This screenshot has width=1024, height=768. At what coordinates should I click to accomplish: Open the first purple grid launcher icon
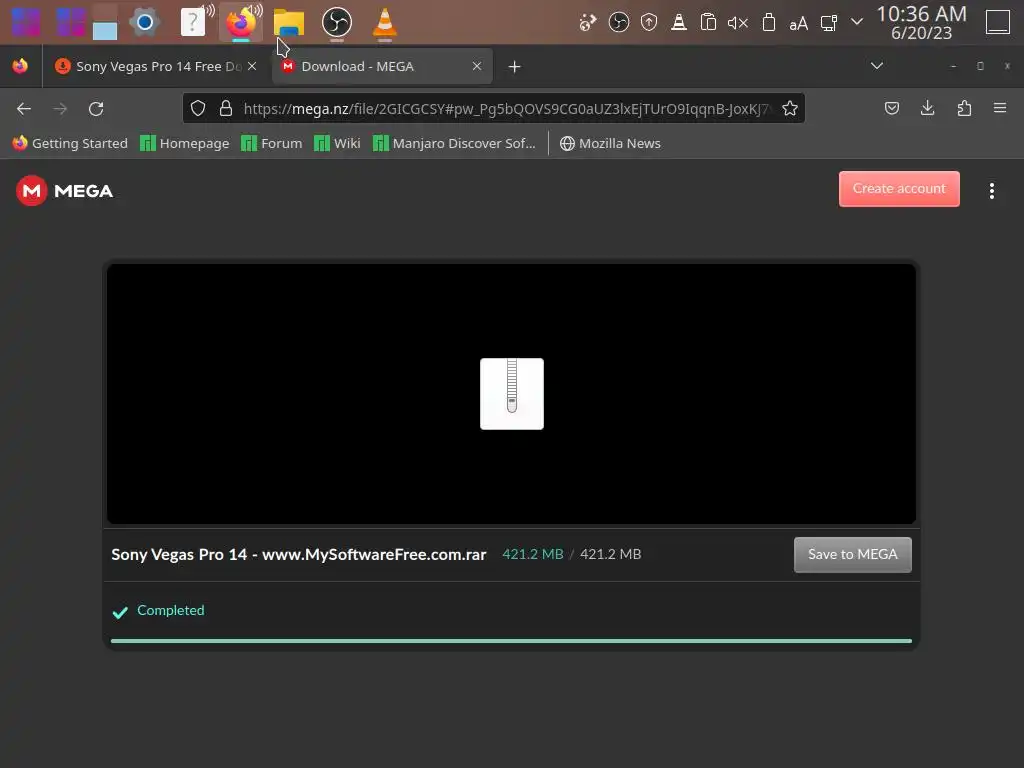tap(26, 22)
